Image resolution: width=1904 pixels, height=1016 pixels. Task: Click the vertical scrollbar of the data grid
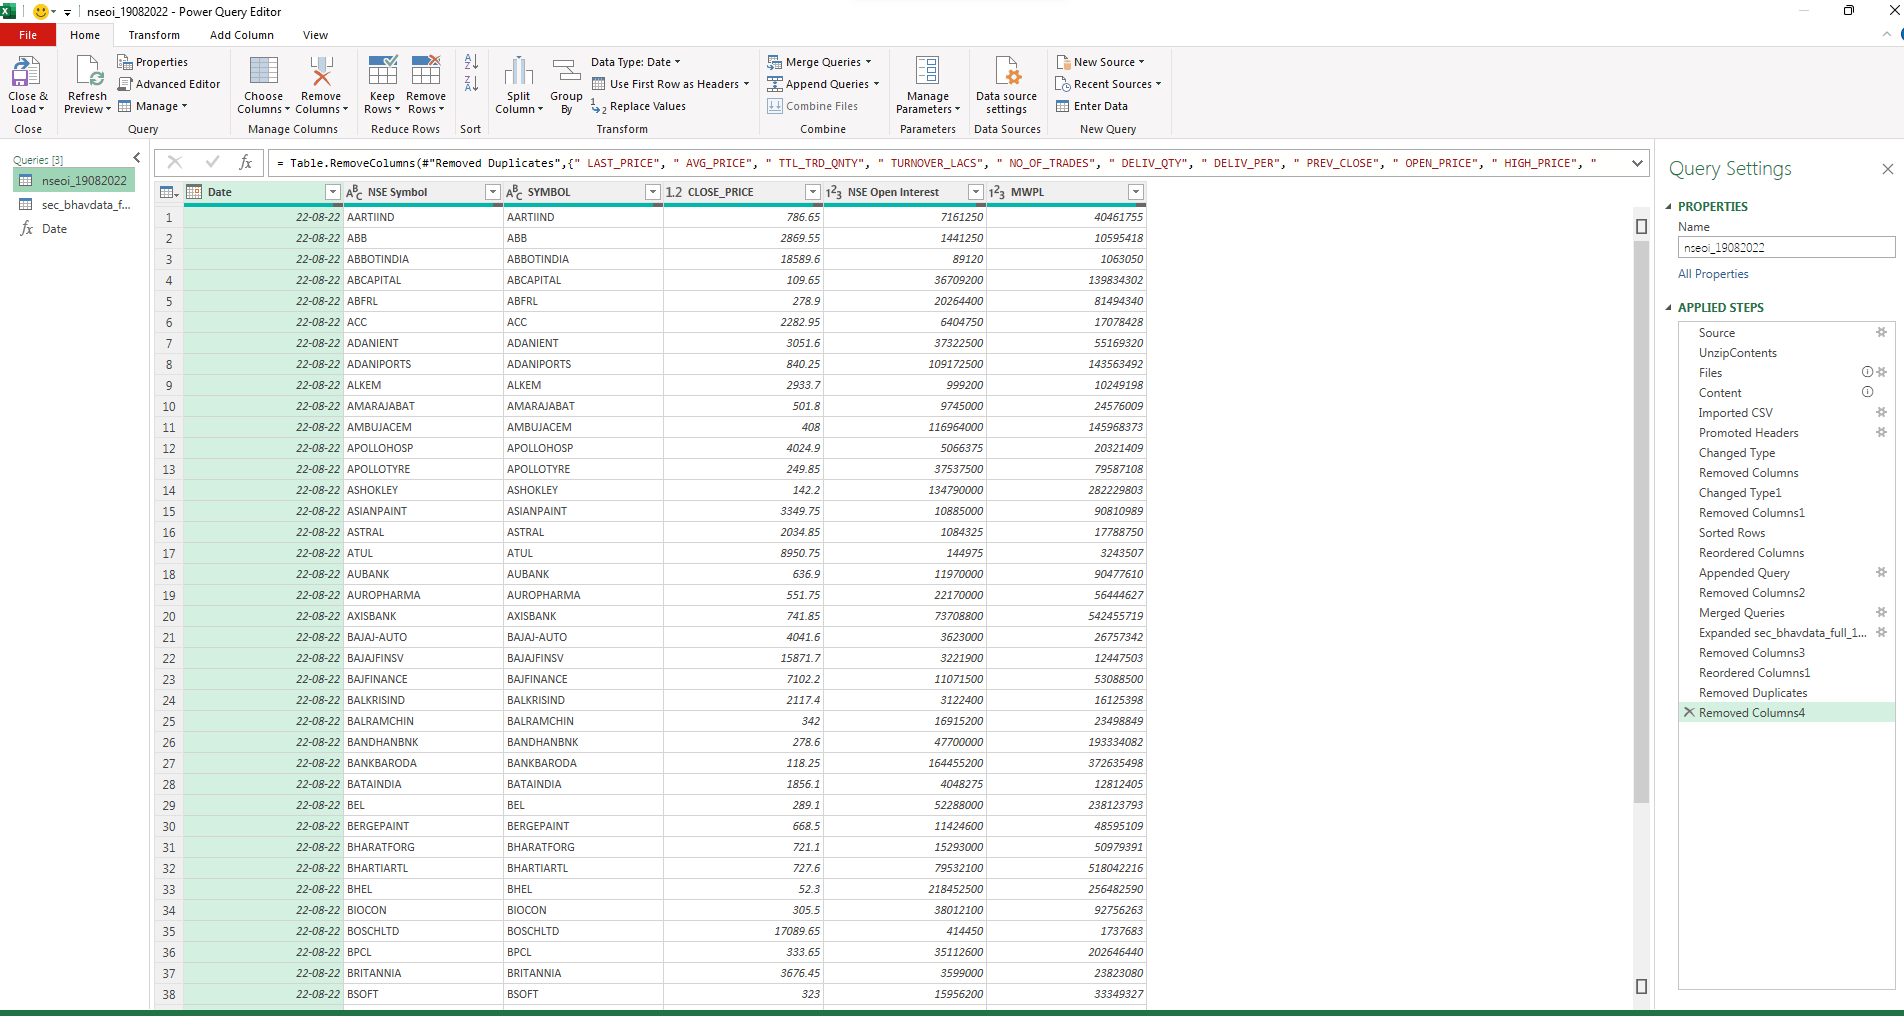click(1641, 520)
